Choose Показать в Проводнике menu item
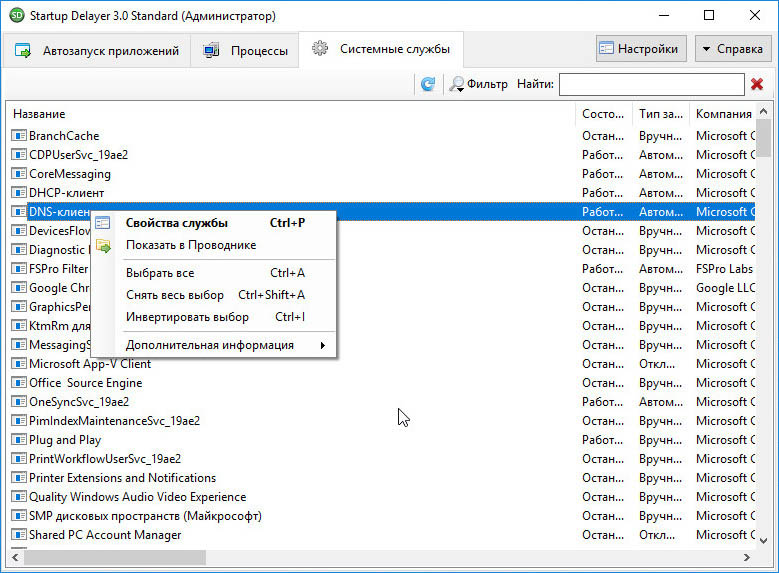 (214, 245)
